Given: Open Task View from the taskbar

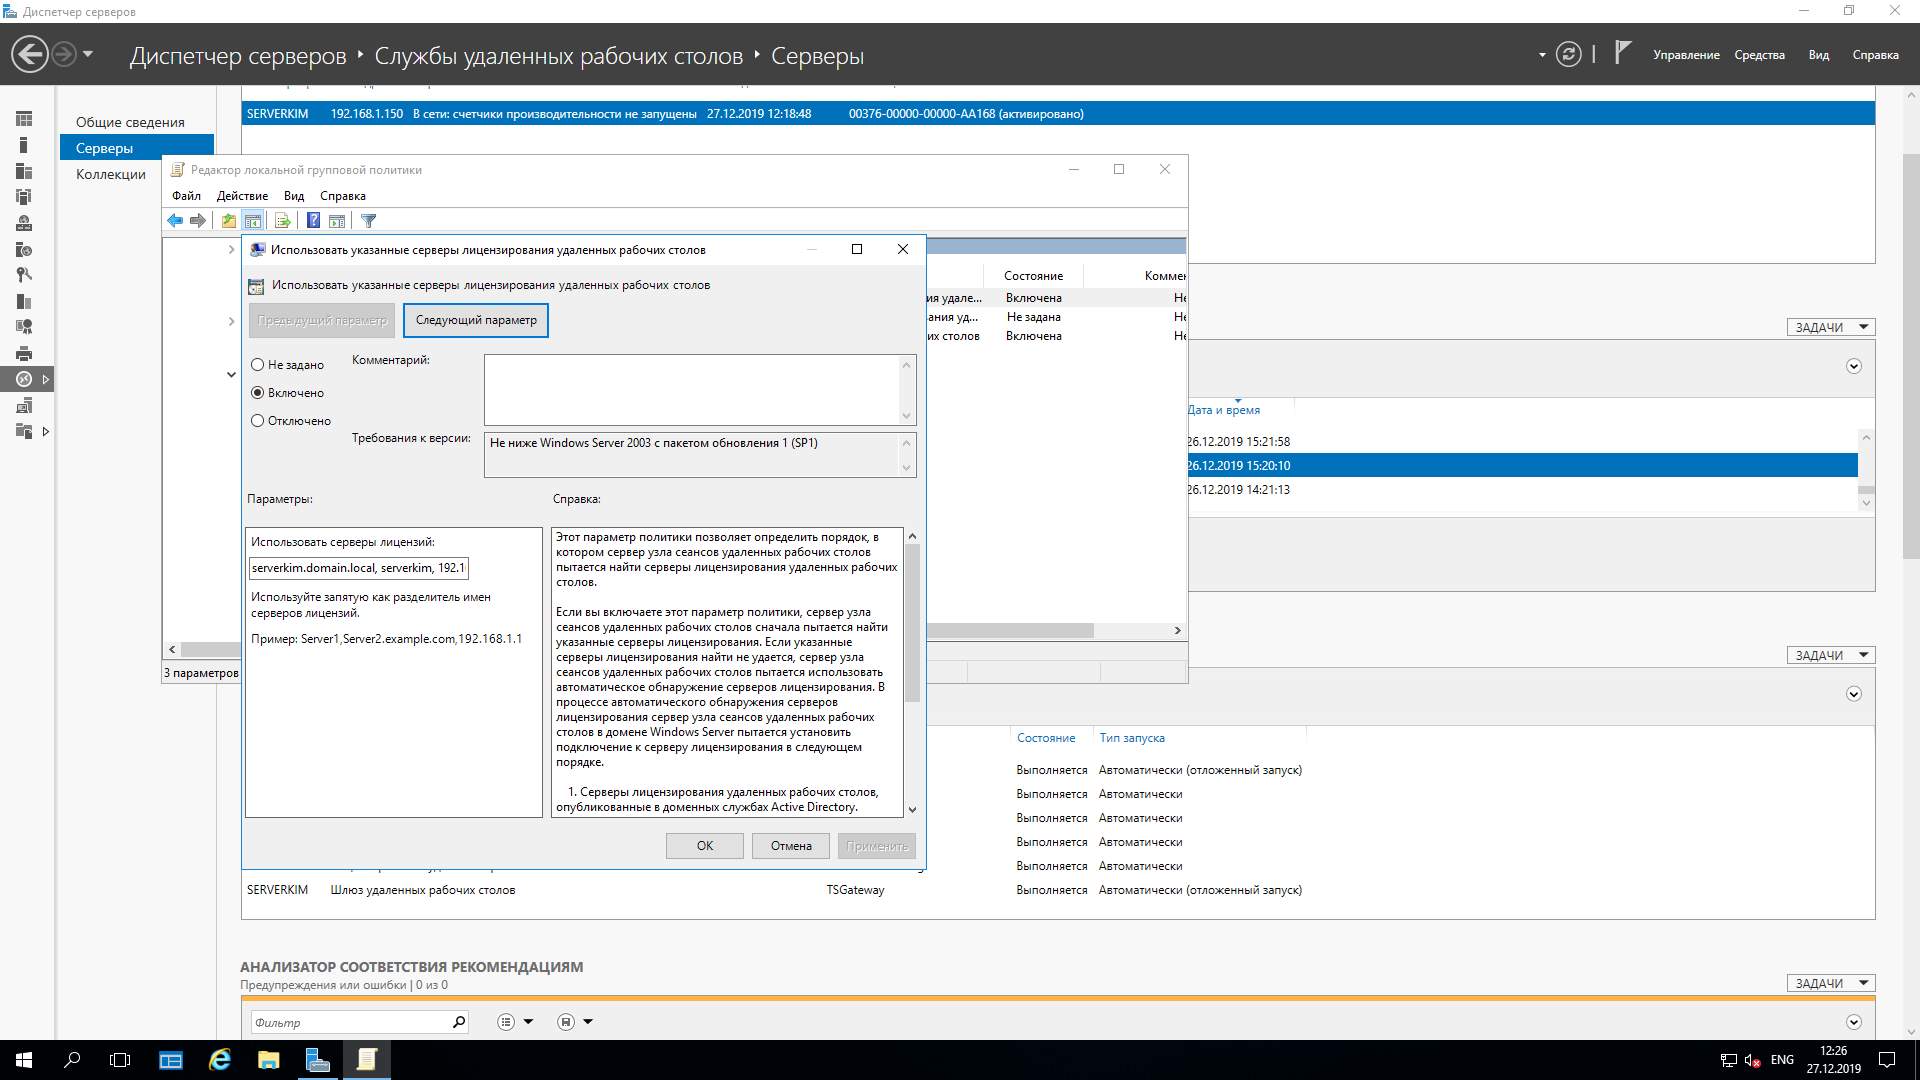Looking at the screenshot, I should click(x=120, y=1060).
